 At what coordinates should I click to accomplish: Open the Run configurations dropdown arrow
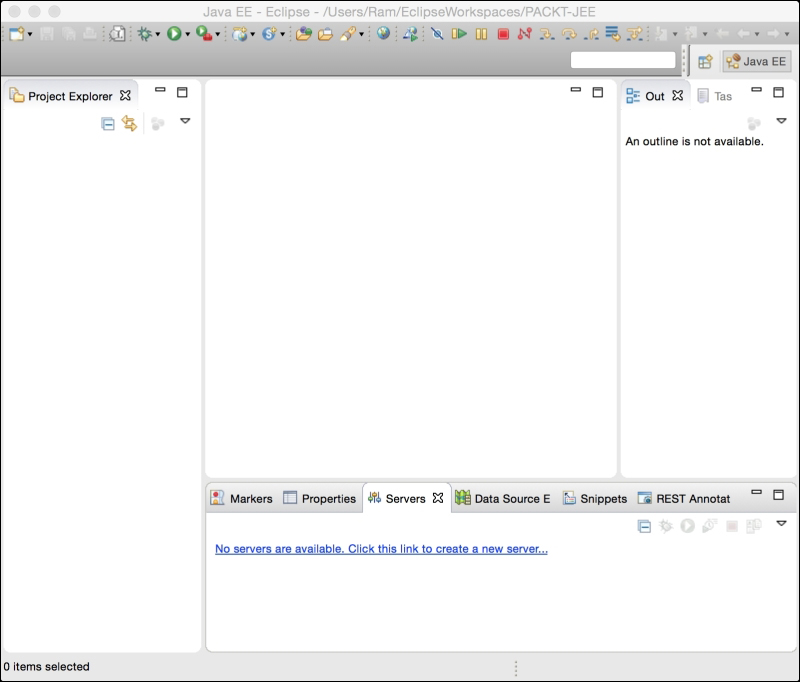187,34
